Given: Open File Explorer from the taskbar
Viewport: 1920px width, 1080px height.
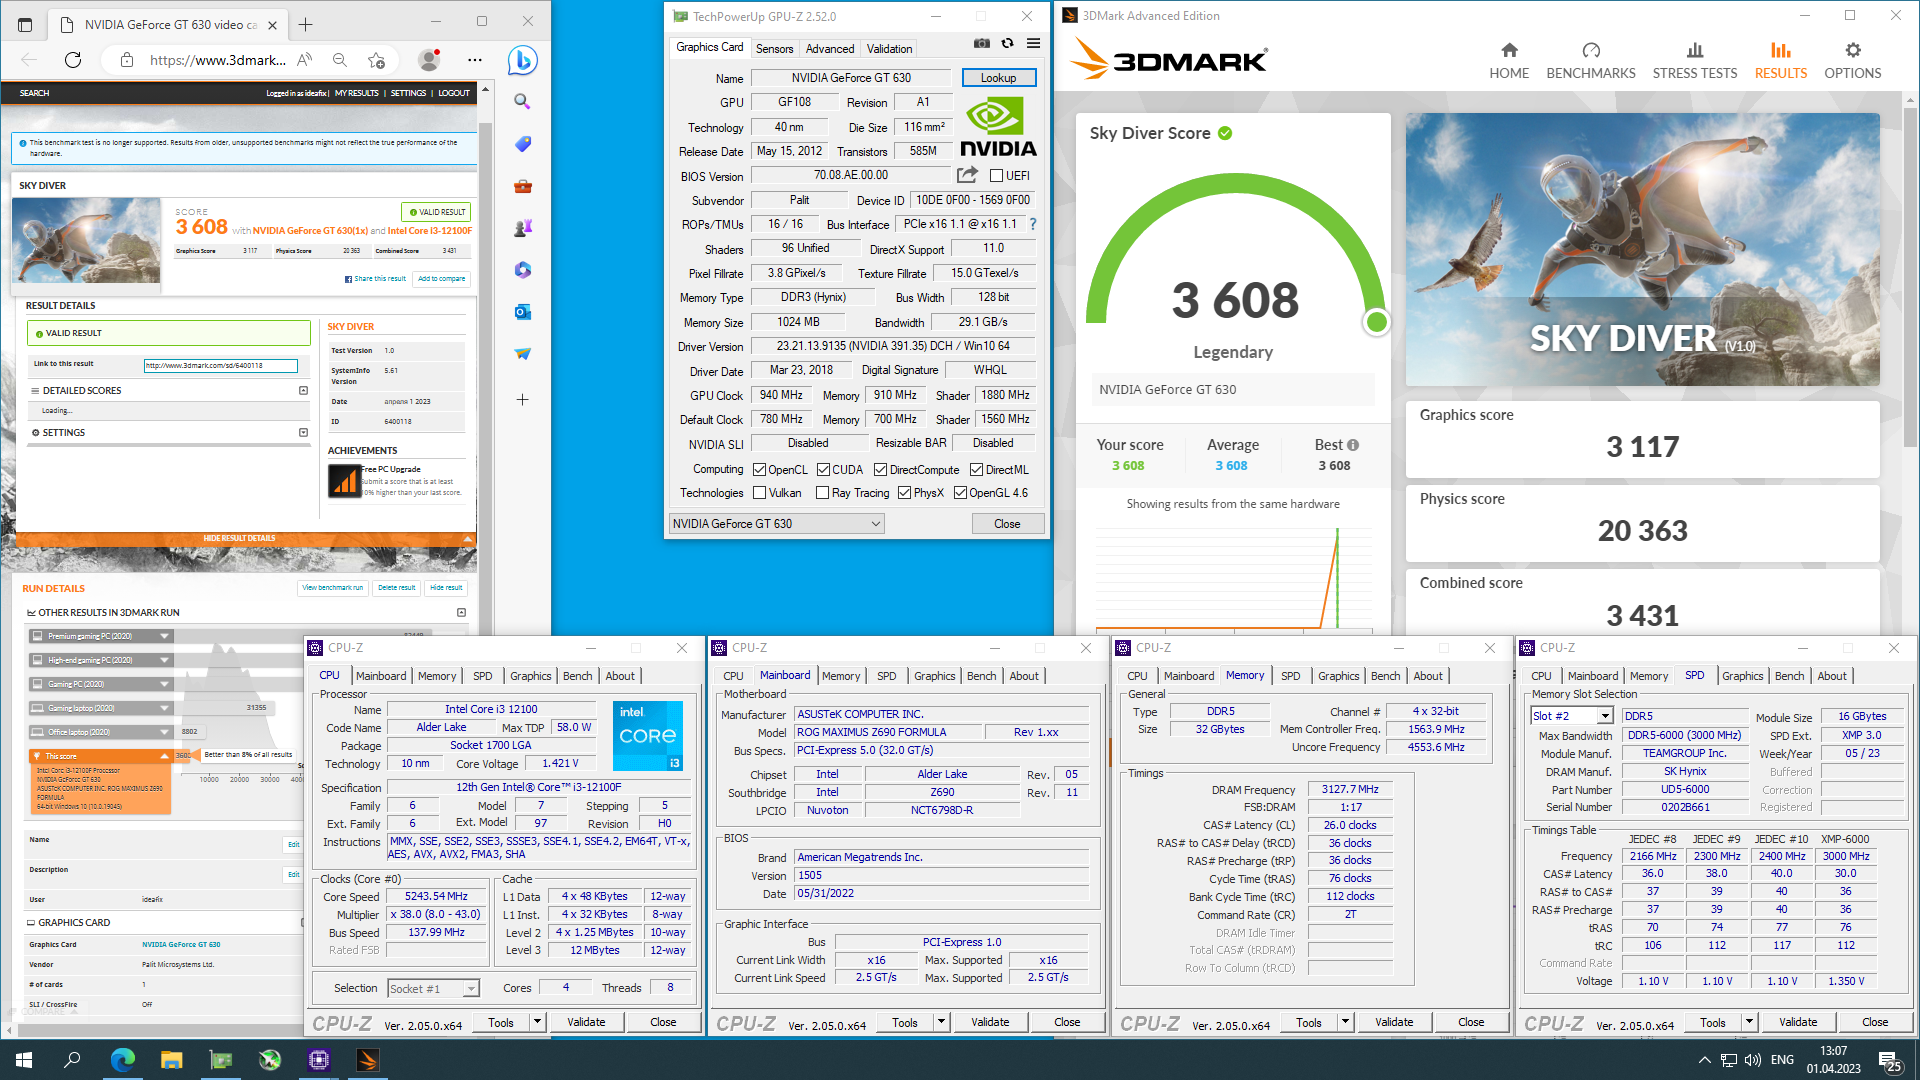Looking at the screenshot, I should pos(171,1060).
